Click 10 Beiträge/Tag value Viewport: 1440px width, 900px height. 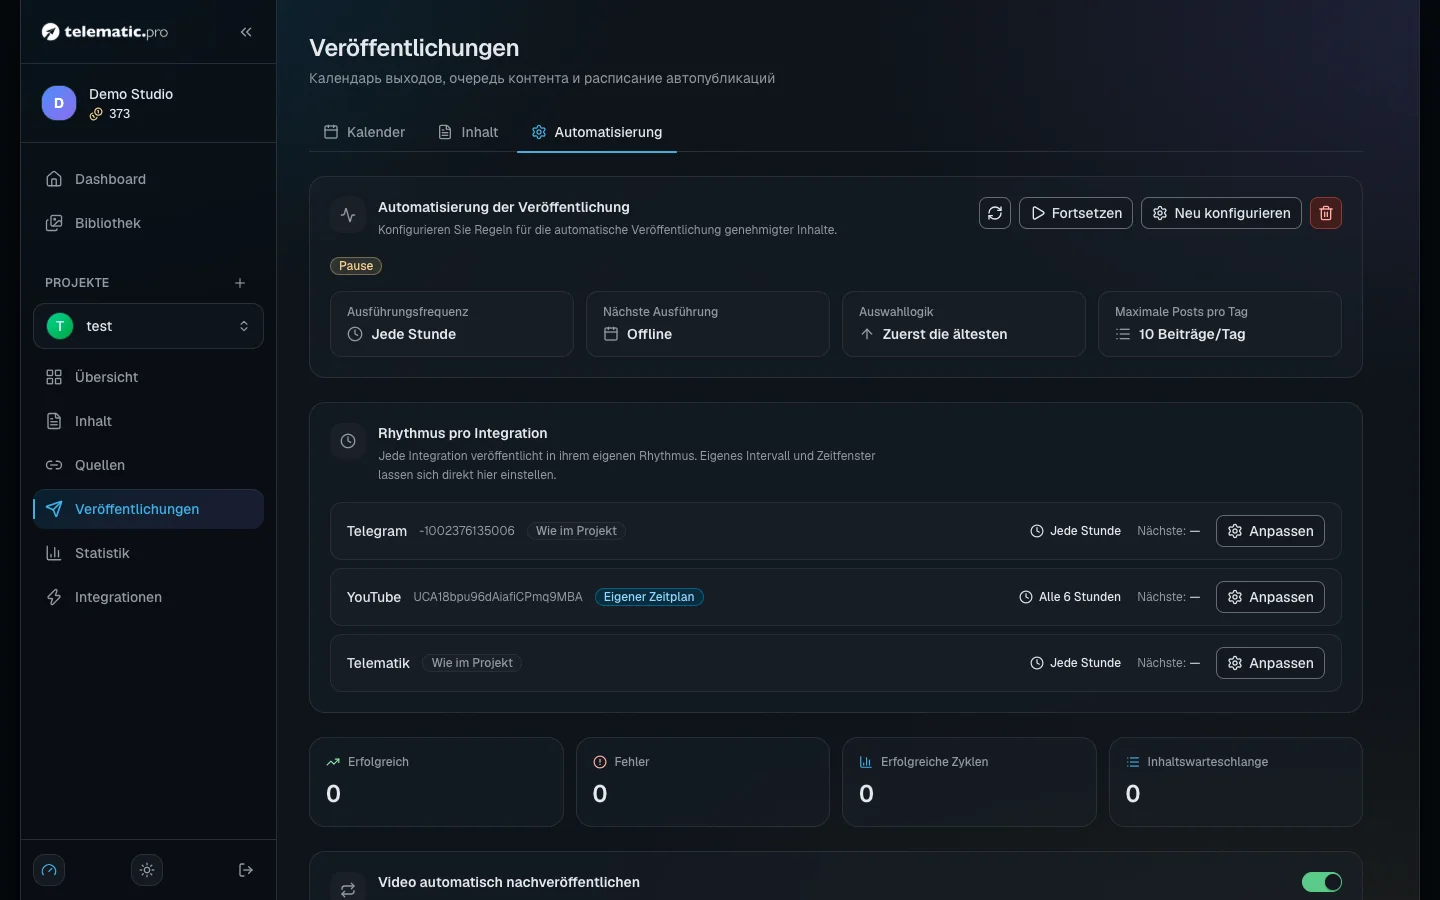pyautogui.click(x=1192, y=334)
